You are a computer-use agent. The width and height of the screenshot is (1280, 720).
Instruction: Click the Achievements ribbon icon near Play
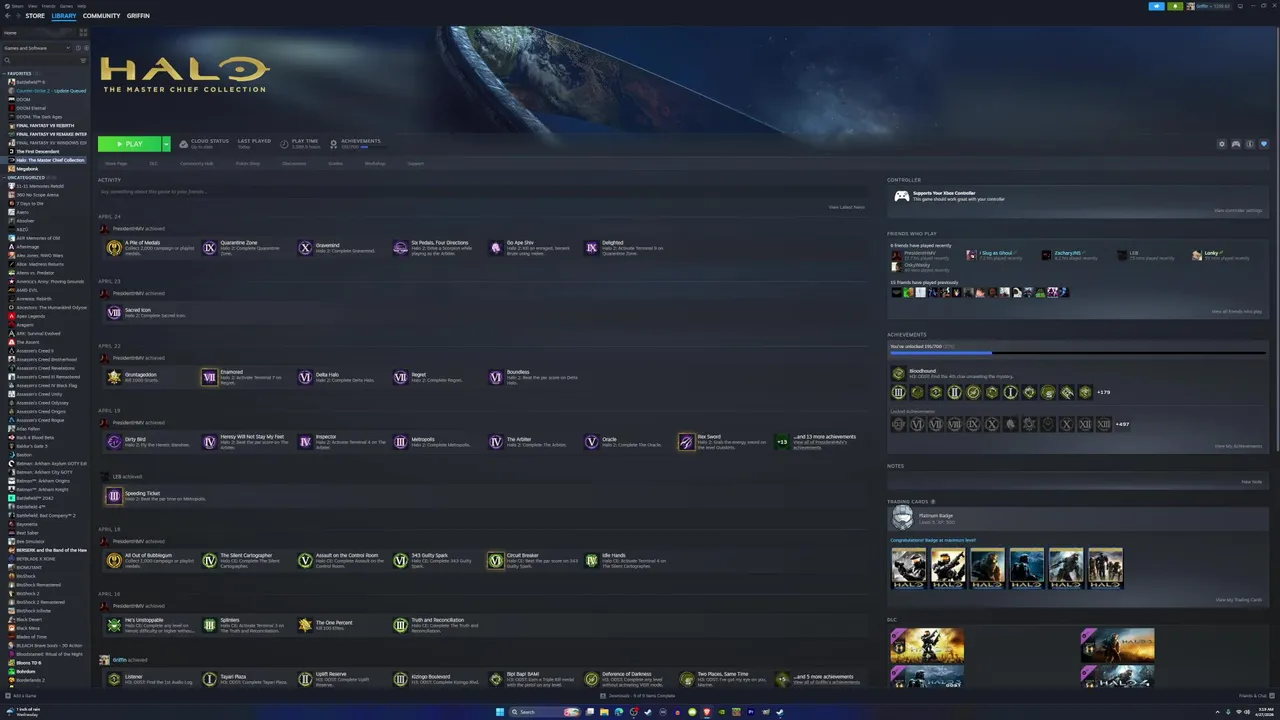334,144
